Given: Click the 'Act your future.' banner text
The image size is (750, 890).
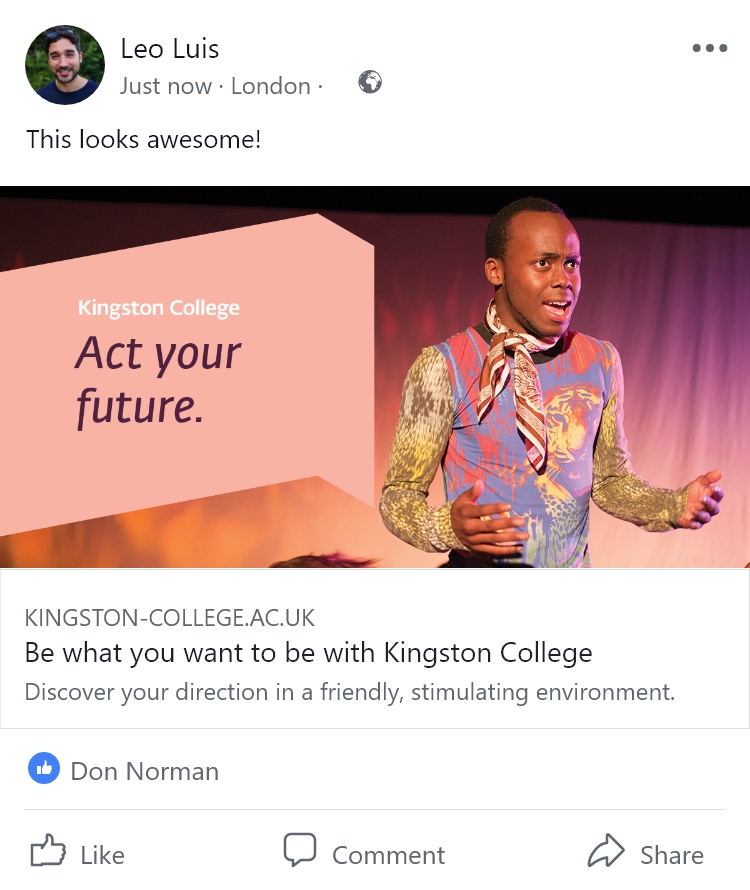Looking at the screenshot, I should [158, 380].
